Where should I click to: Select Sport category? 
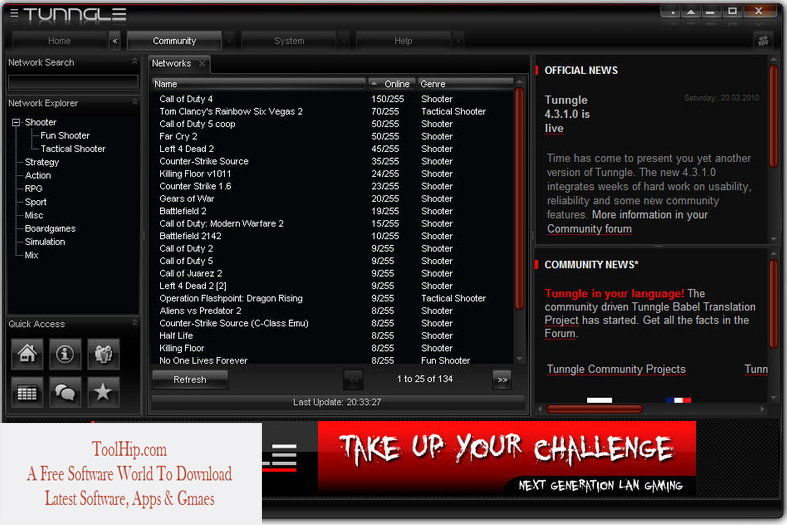[x=36, y=202]
